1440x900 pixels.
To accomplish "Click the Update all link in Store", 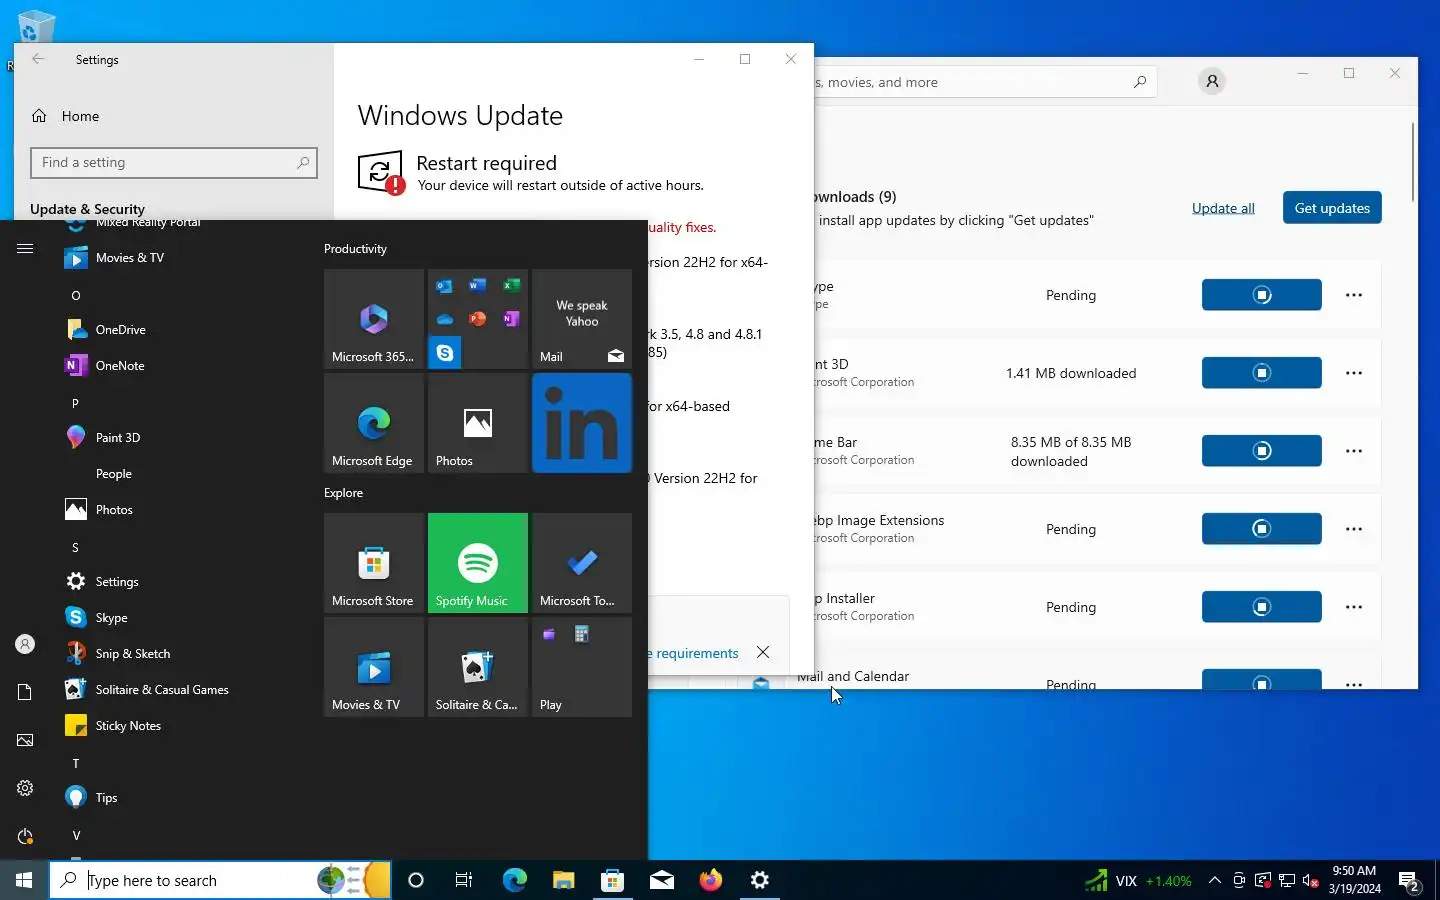I will click(x=1223, y=208).
